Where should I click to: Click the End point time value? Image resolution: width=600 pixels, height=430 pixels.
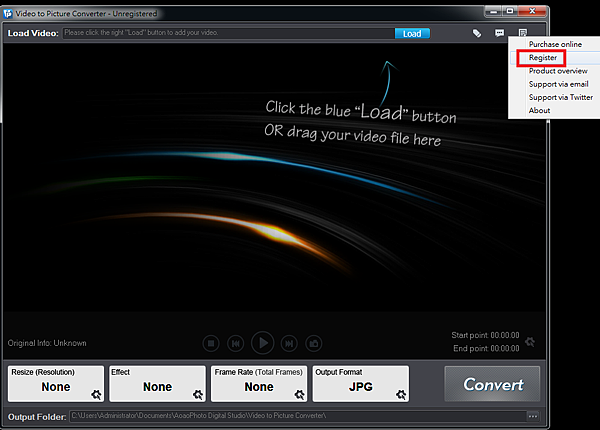[x=505, y=349]
